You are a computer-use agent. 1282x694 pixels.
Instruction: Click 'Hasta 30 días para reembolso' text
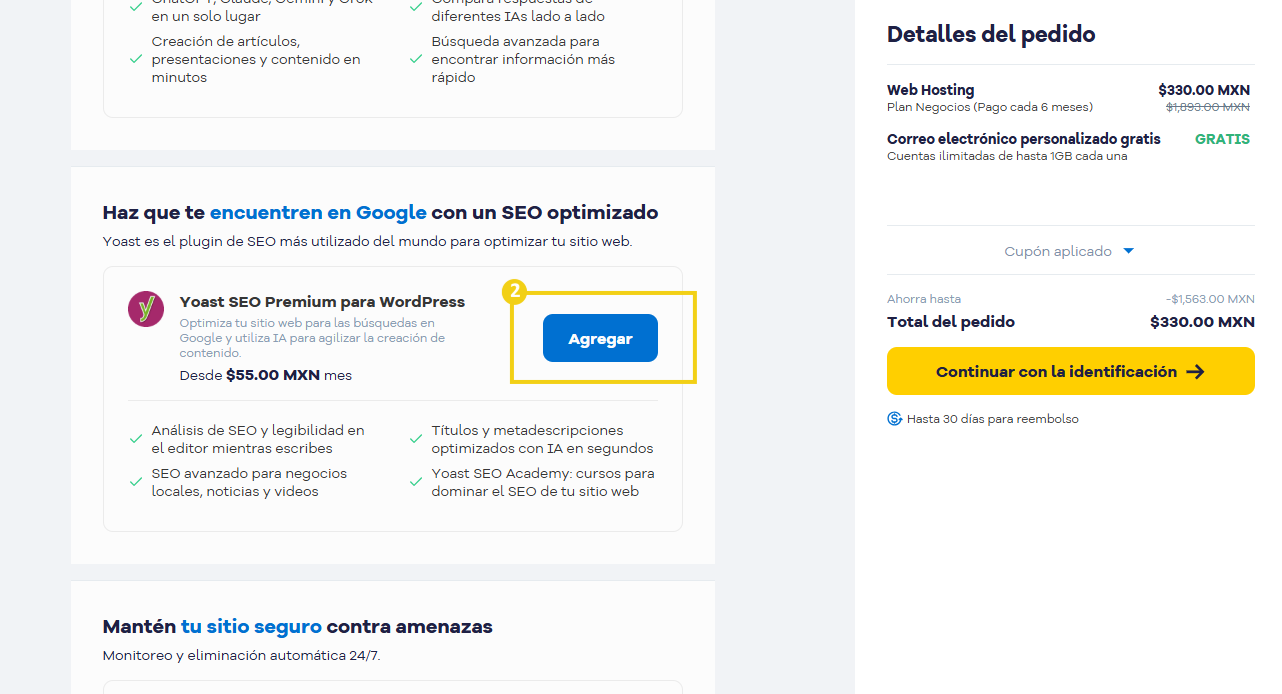tap(993, 419)
